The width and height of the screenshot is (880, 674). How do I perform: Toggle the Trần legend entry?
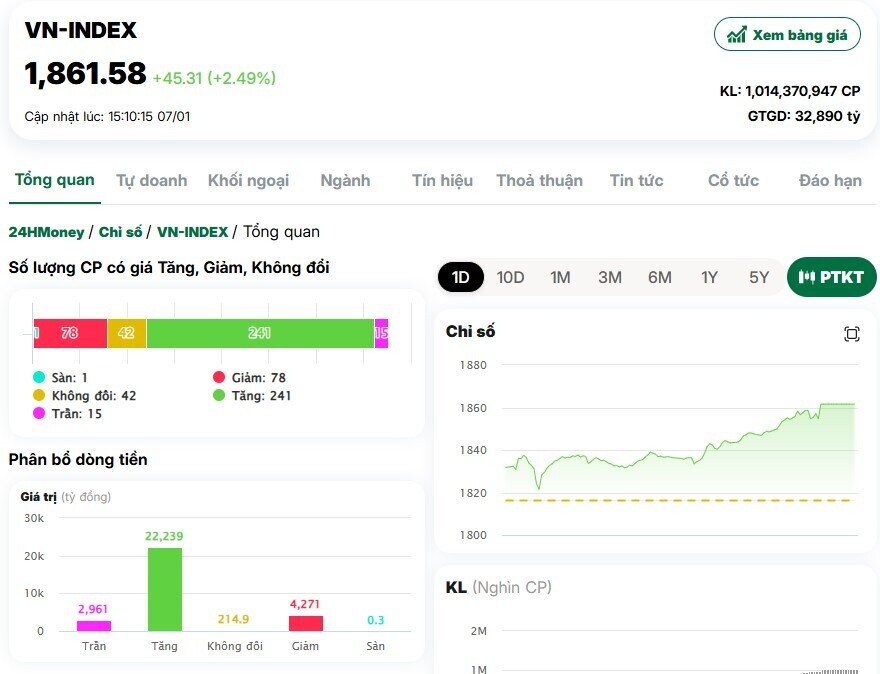(x=67, y=414)
